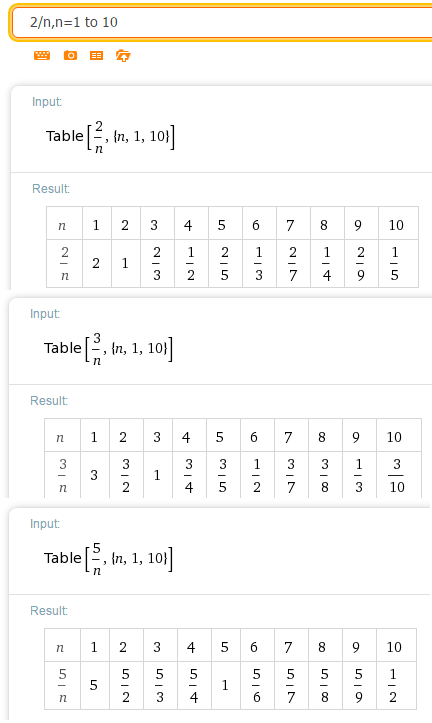
Task: Select the 3/10 fraction cell
Action: [398, 475]
